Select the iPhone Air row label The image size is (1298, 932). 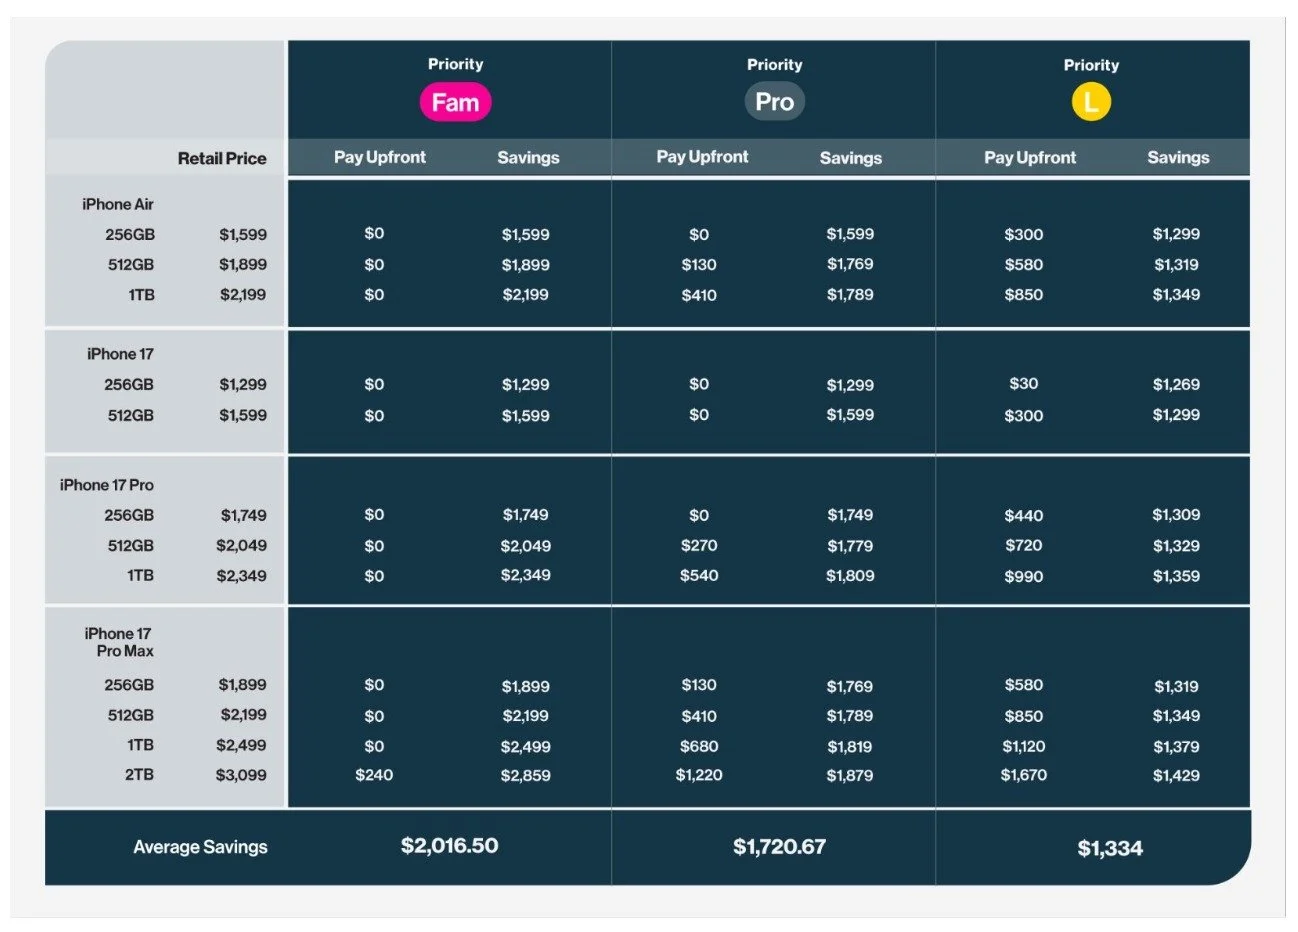[x=118, y=204]
